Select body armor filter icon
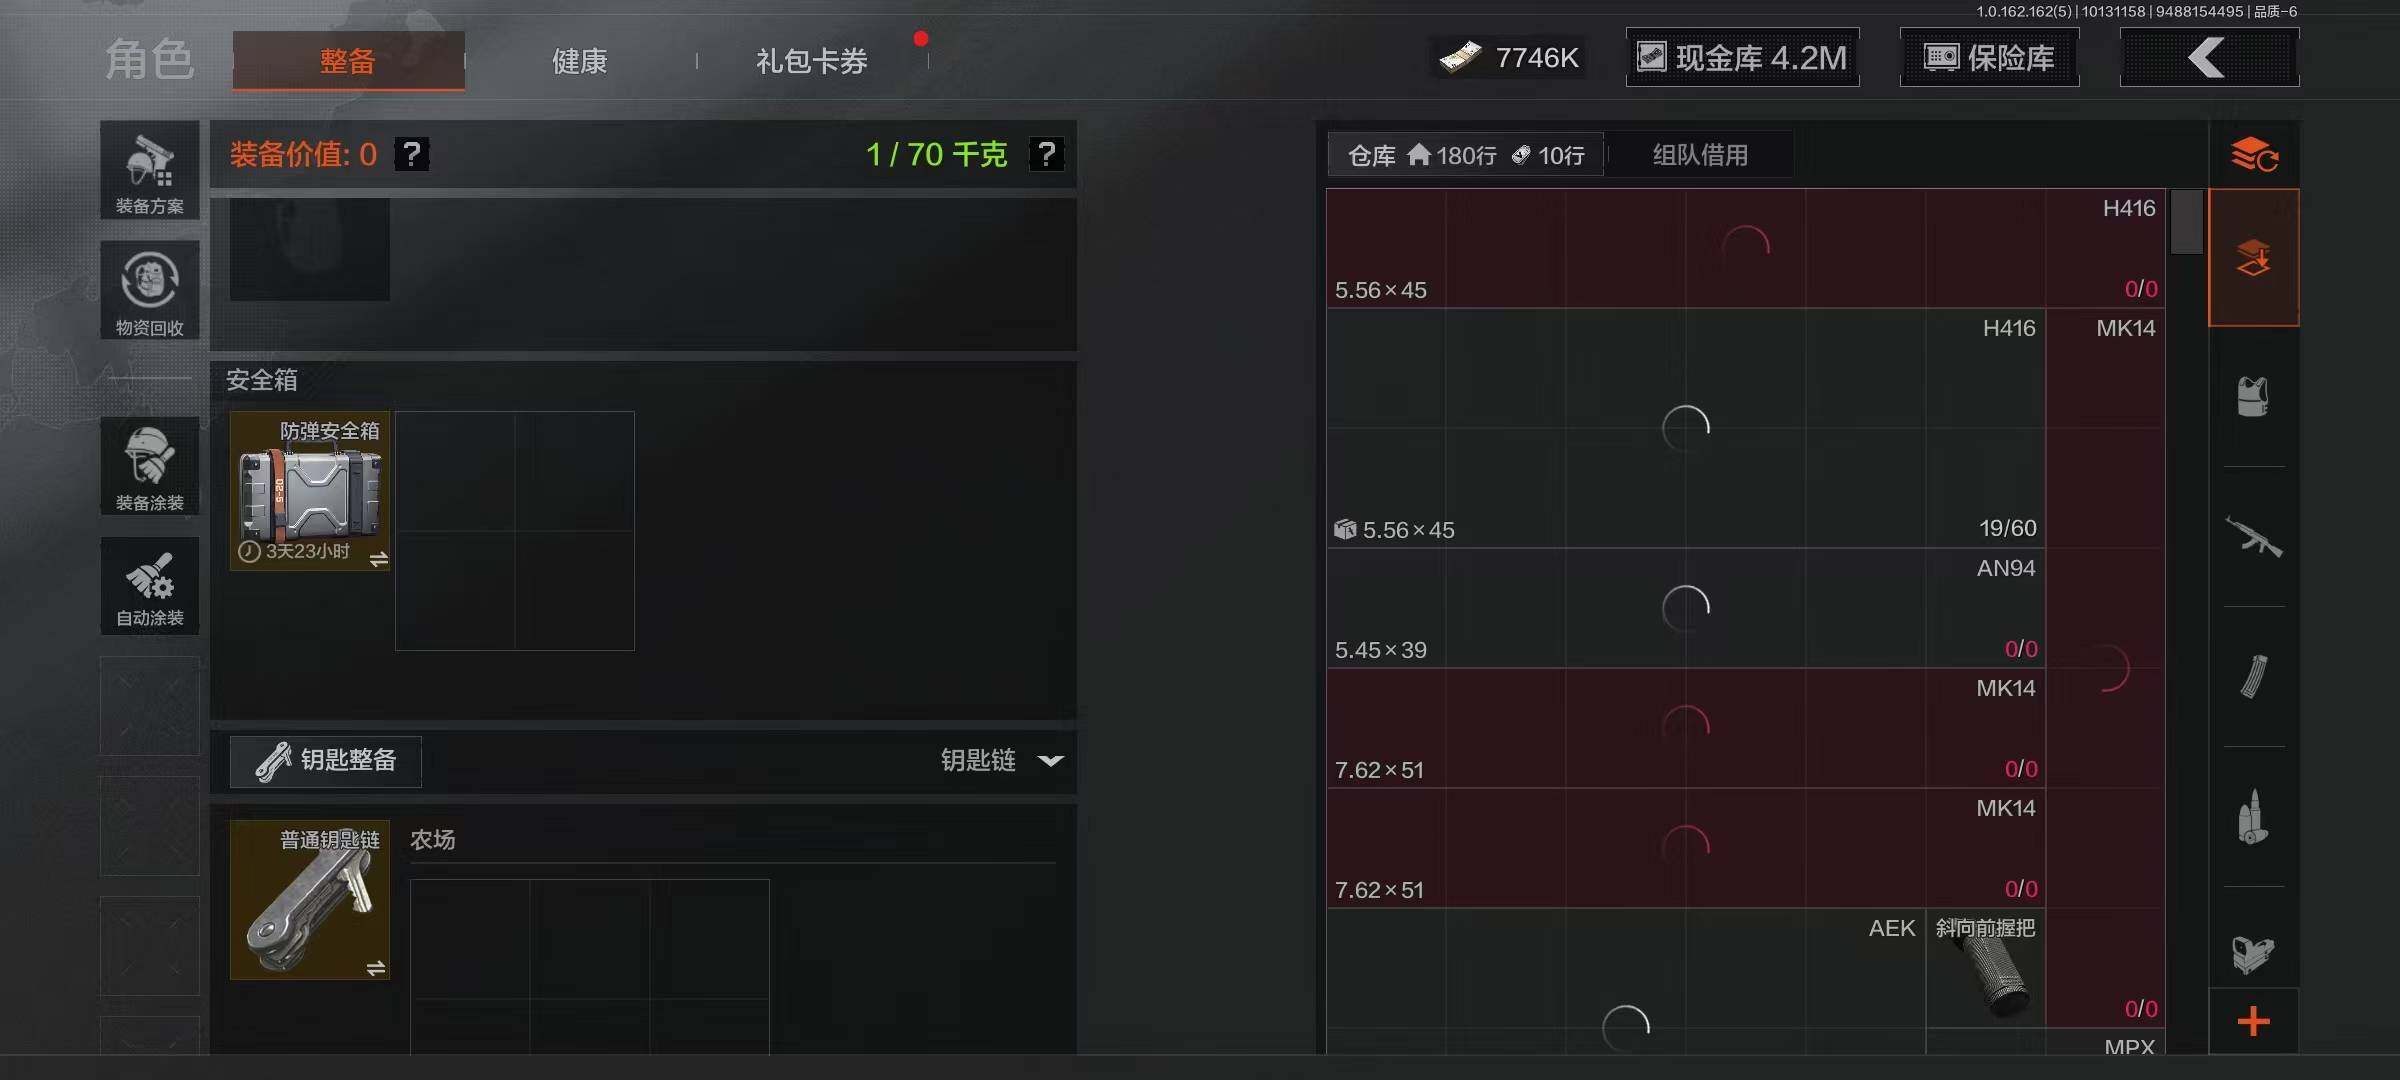 click(x=2253, y=397)
